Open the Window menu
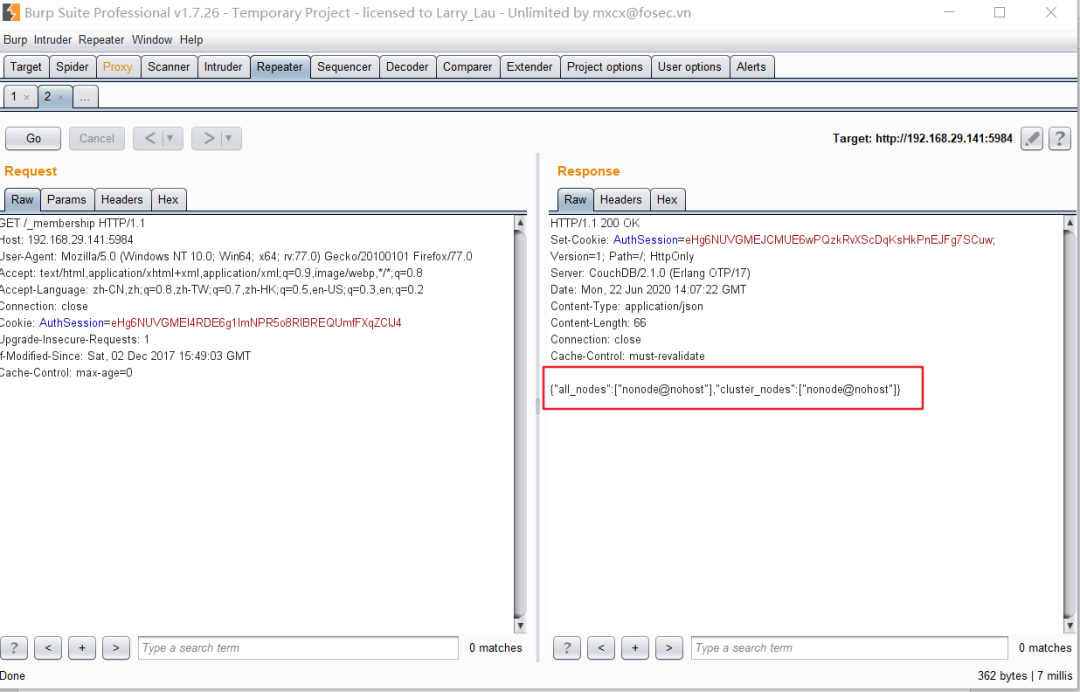This screenshot has width=1080, height=692. pyautogui.click(x=152, y=40)
